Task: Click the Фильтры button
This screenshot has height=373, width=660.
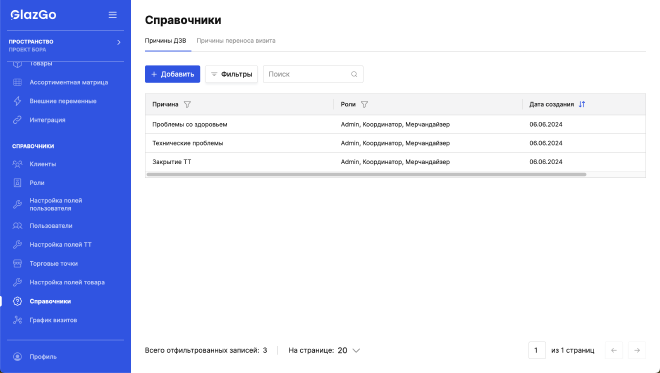Action: click(232, 74)
